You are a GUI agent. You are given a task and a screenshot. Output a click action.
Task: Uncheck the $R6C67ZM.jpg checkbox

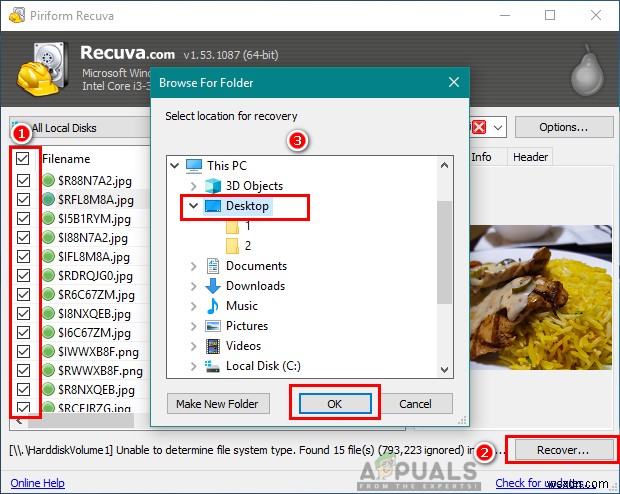pyautogui.click(x=23, y=294)
